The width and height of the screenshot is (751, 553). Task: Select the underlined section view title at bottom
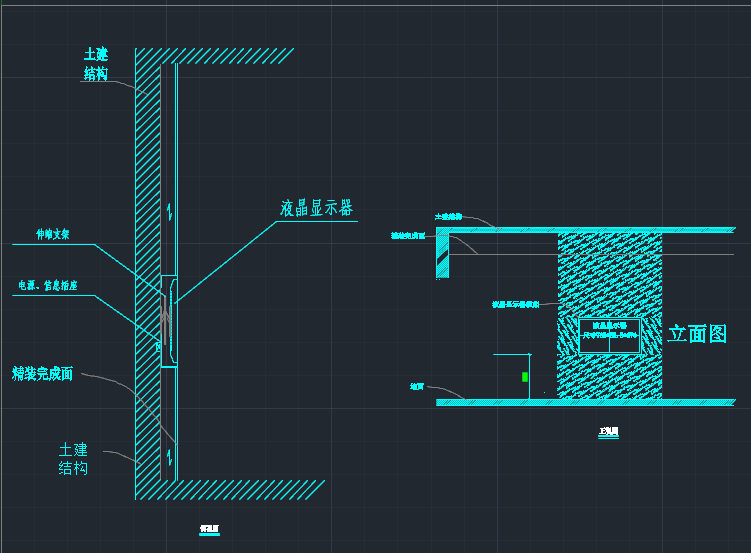[209, 529]
